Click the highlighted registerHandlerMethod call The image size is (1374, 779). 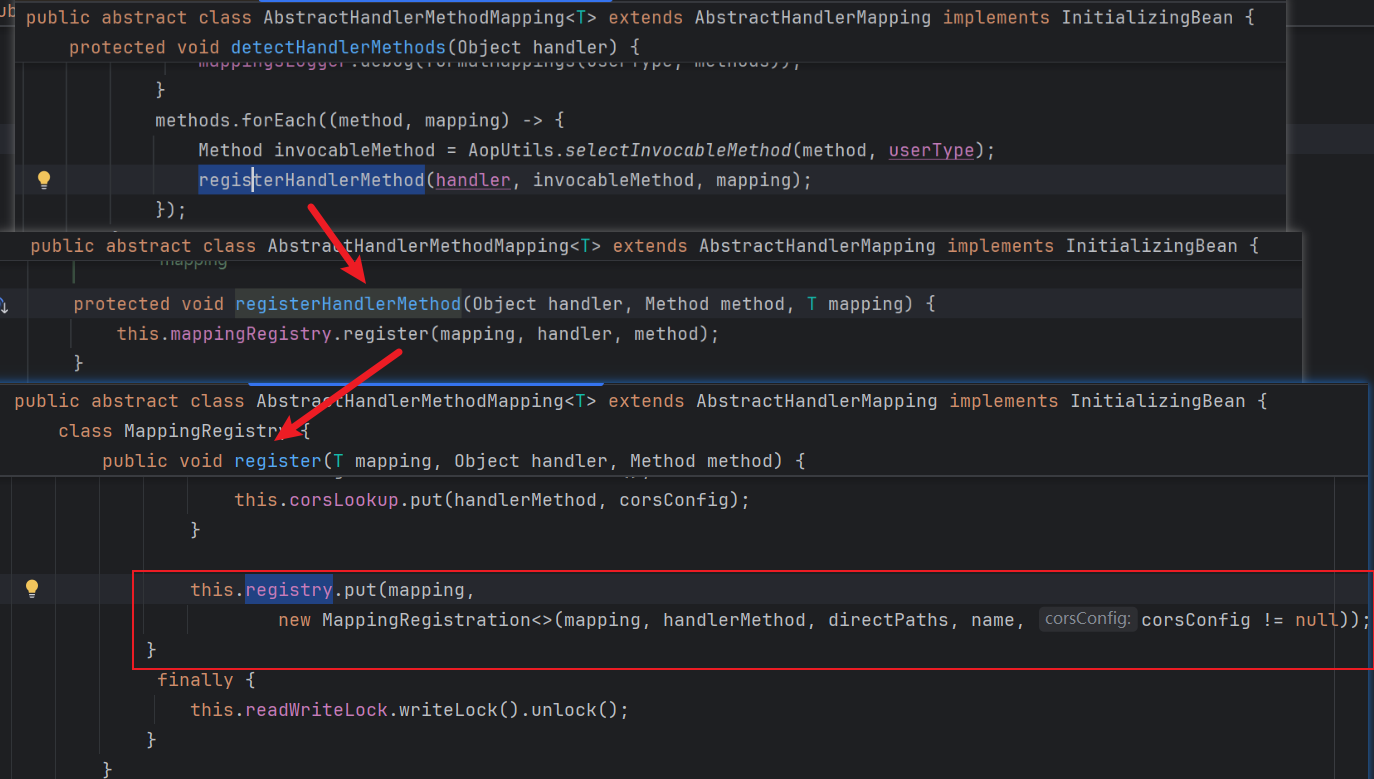pos(311,180)
